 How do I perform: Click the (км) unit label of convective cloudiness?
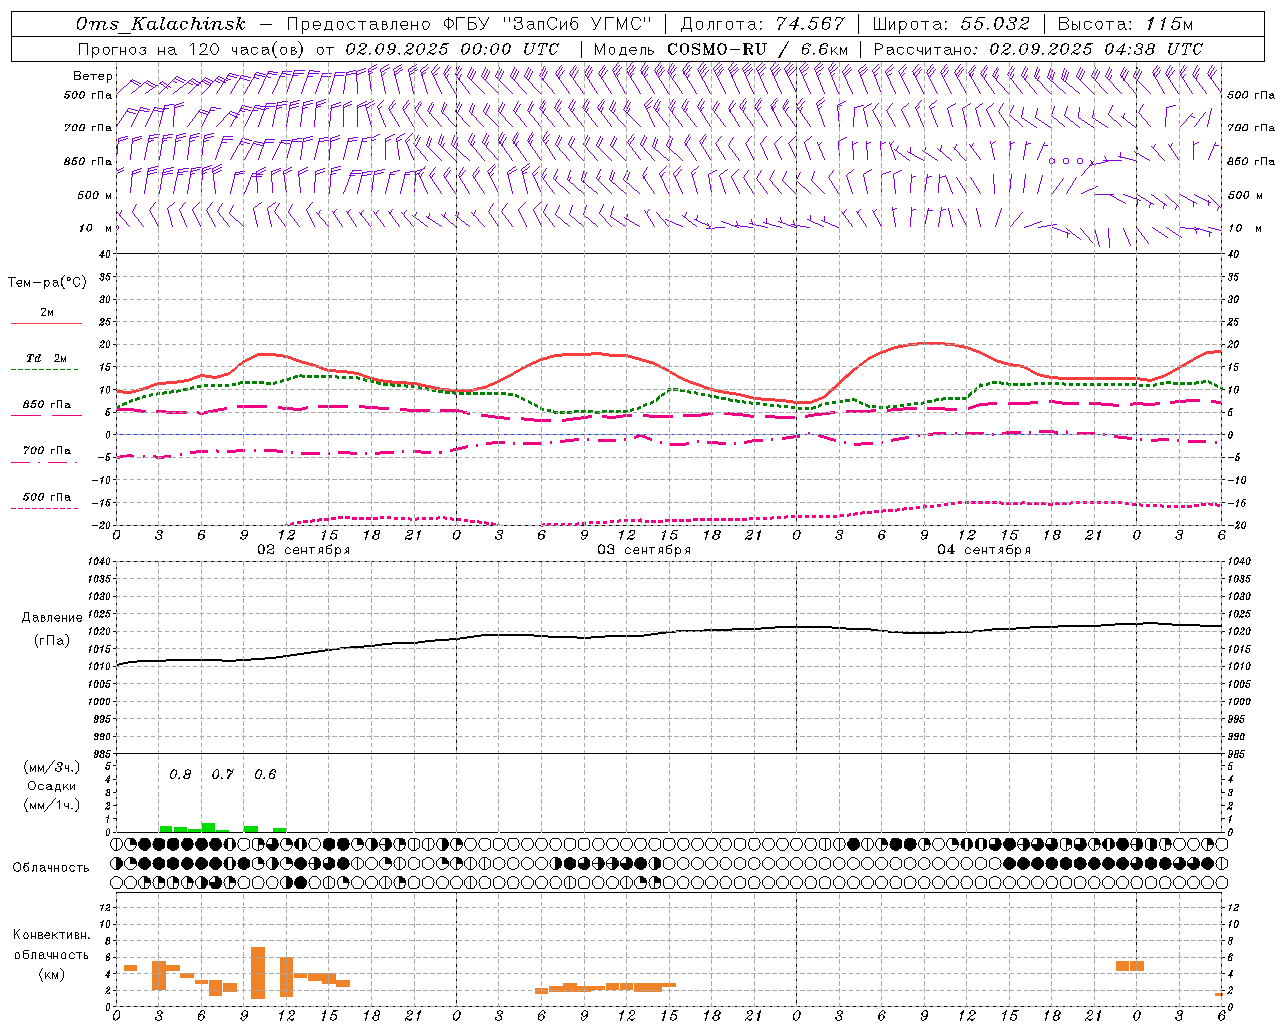pyautogui.click(x=51, y=973)
